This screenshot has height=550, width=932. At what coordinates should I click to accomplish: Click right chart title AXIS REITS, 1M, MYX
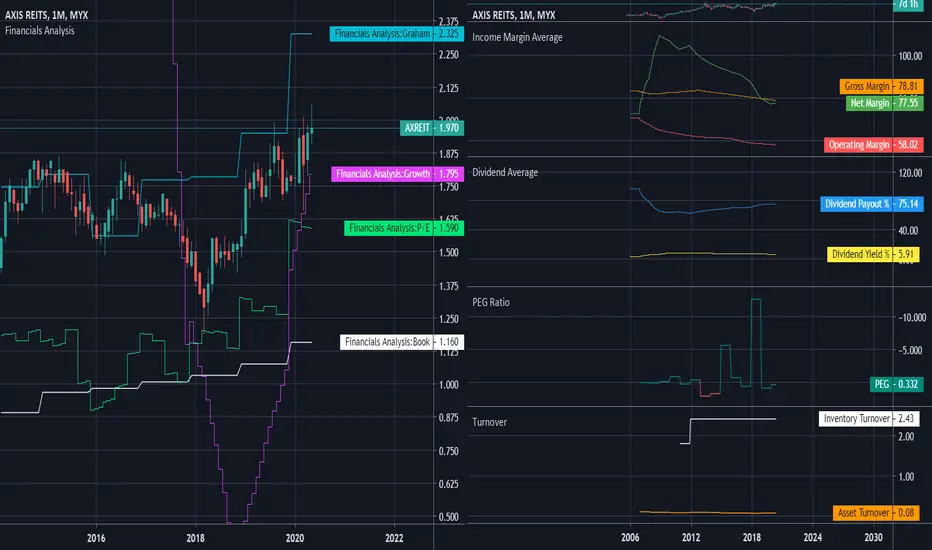pyautogui.click(x=514, y=15)
